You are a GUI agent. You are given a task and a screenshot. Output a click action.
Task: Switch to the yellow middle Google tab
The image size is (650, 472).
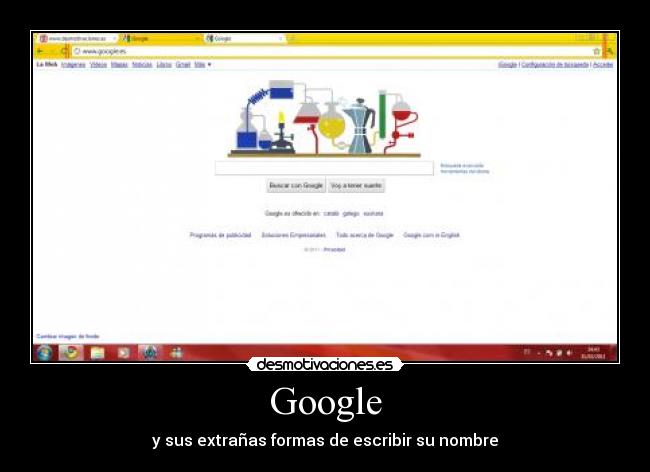pos(161,39)
